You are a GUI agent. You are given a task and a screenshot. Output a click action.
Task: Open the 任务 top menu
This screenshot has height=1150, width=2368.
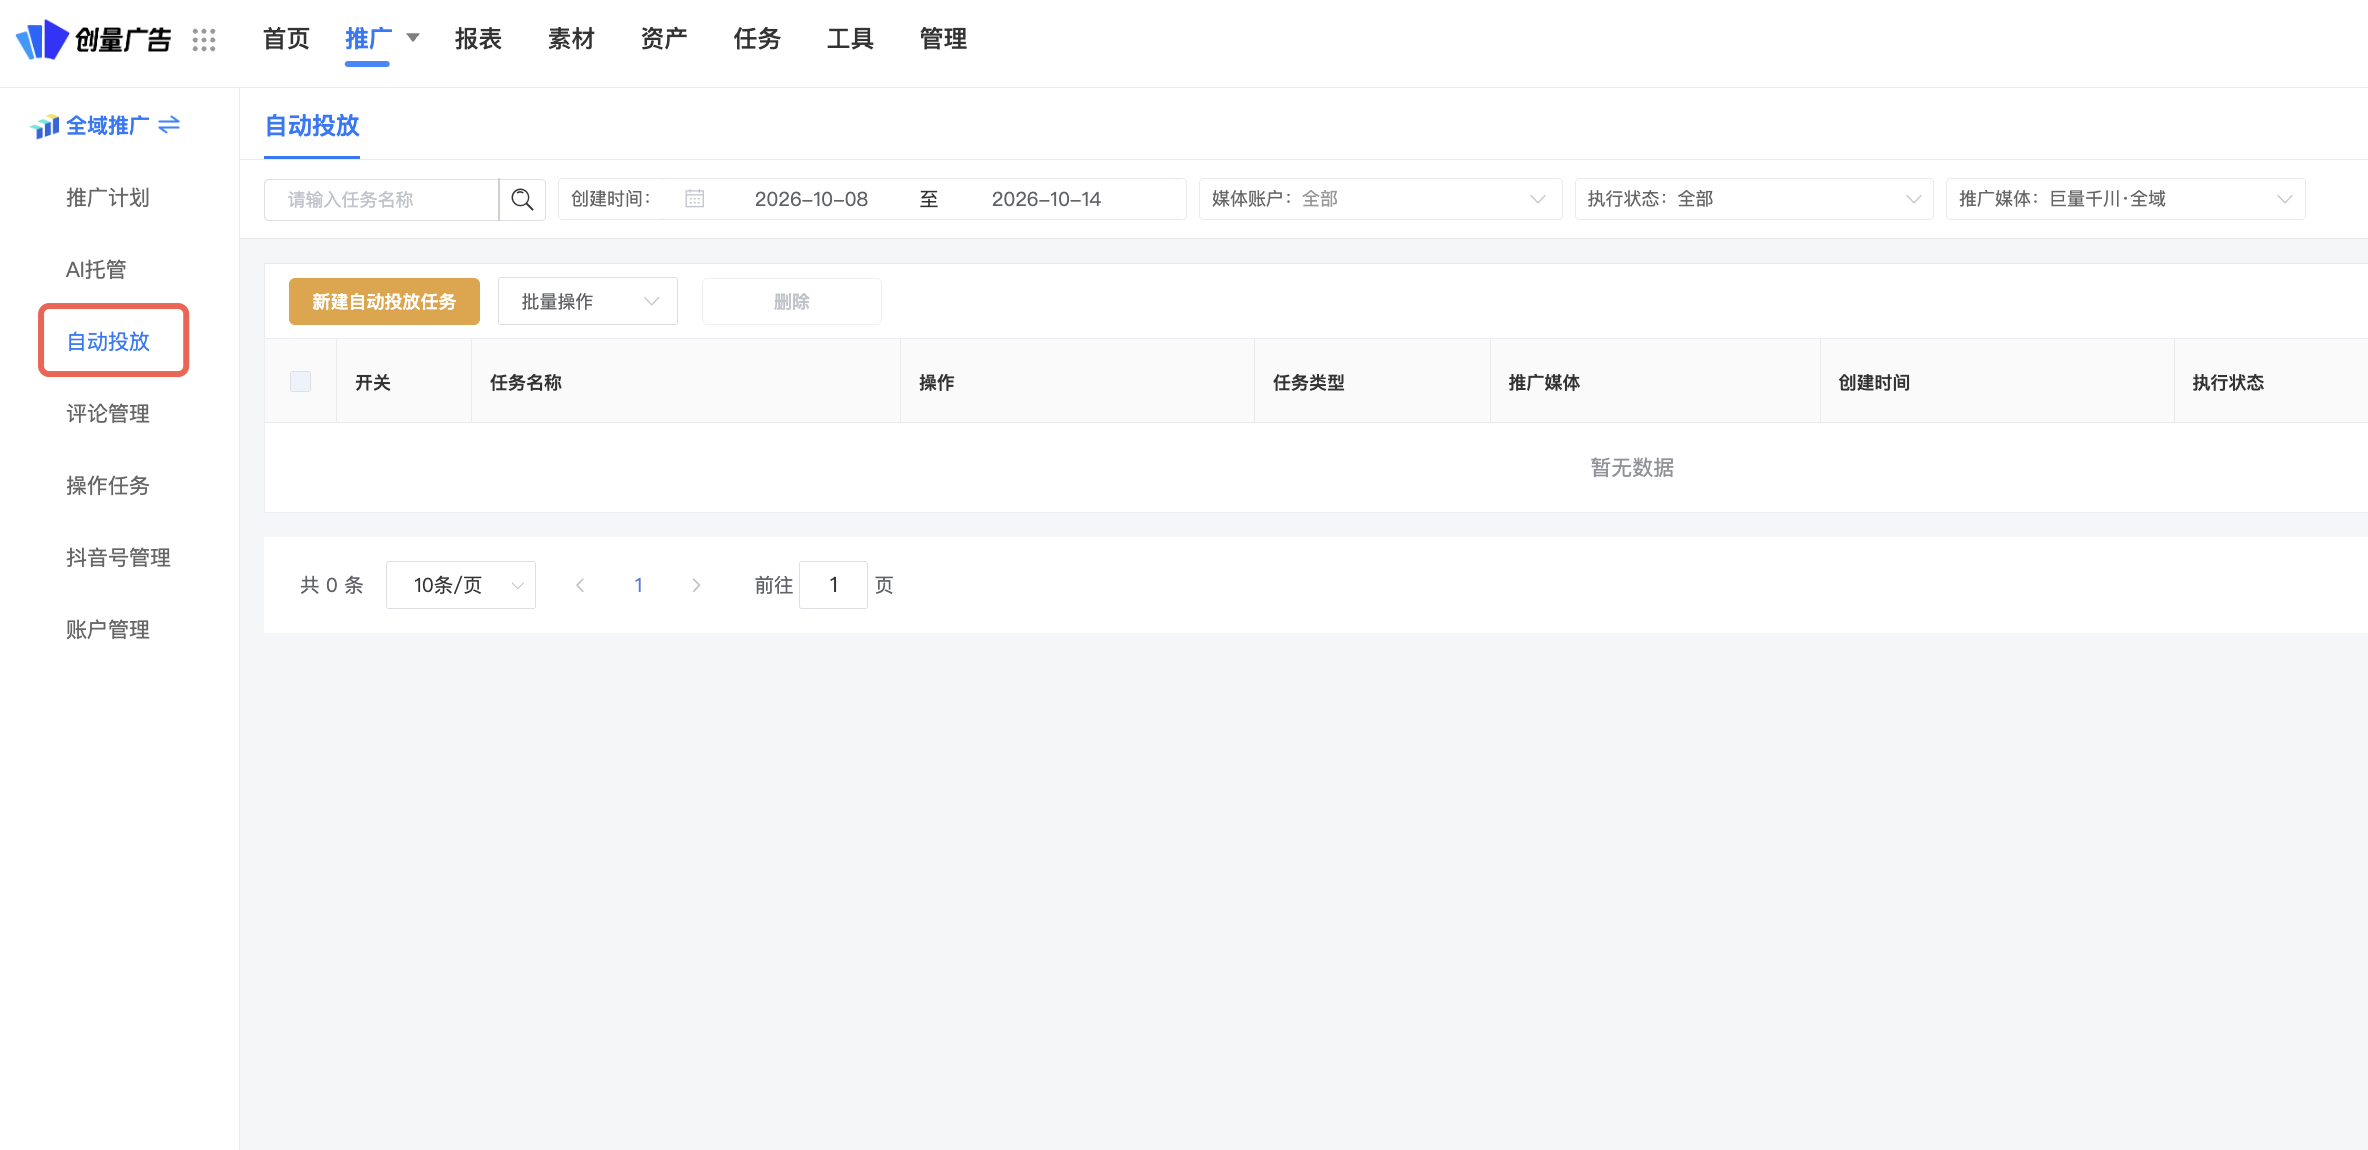tap(757, 39)
